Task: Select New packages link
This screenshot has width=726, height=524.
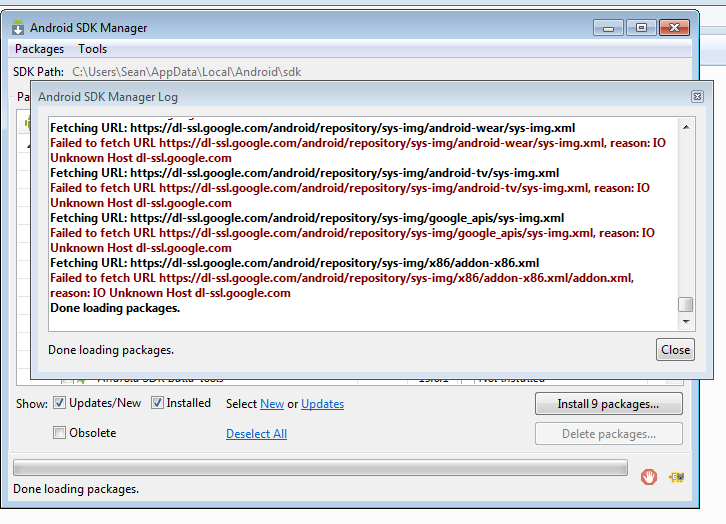Action: coord(272,404)
